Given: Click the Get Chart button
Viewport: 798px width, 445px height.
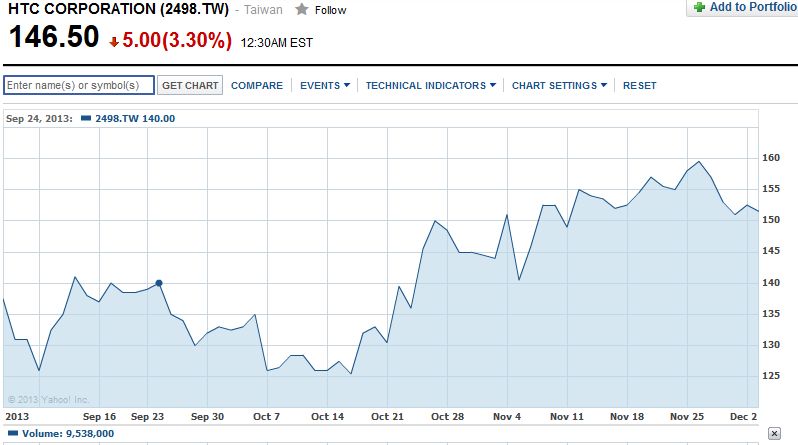Looking at the screenshot, I should point(190,86).
